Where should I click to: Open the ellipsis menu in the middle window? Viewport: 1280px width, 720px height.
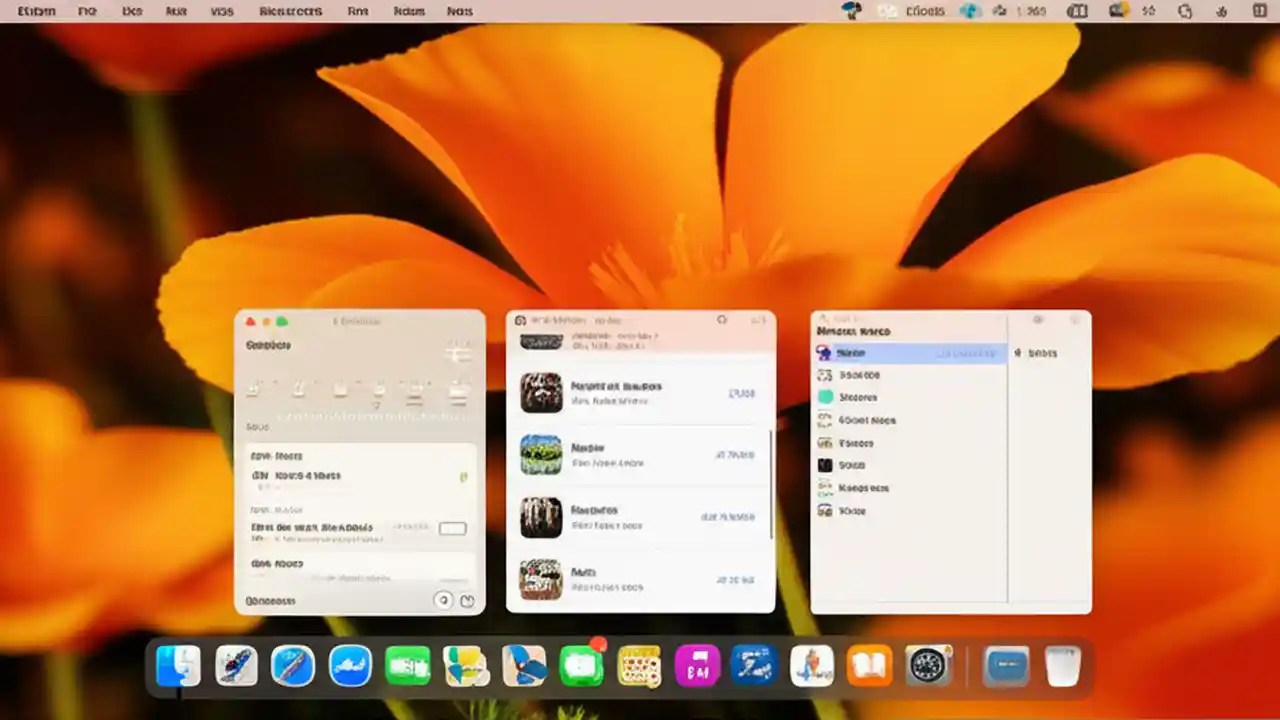(759, 319)
